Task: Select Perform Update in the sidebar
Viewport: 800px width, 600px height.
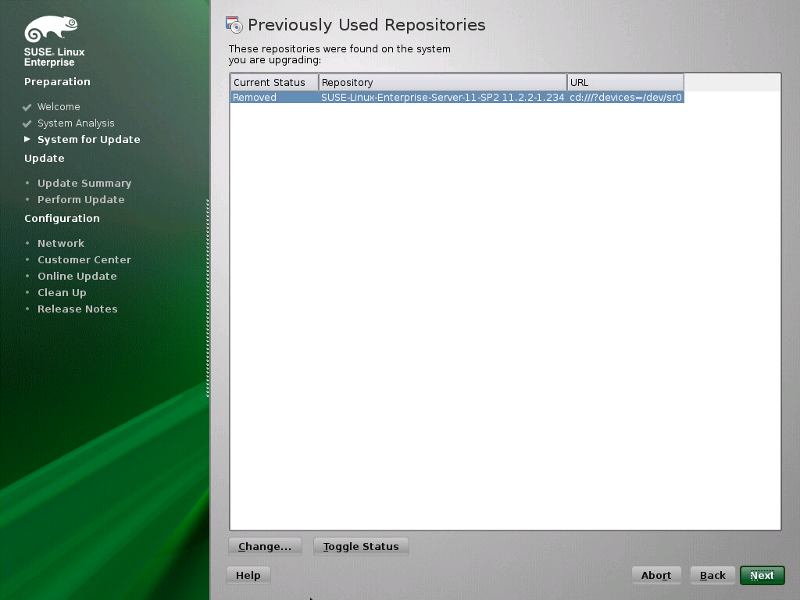Action: pos(80,200)
